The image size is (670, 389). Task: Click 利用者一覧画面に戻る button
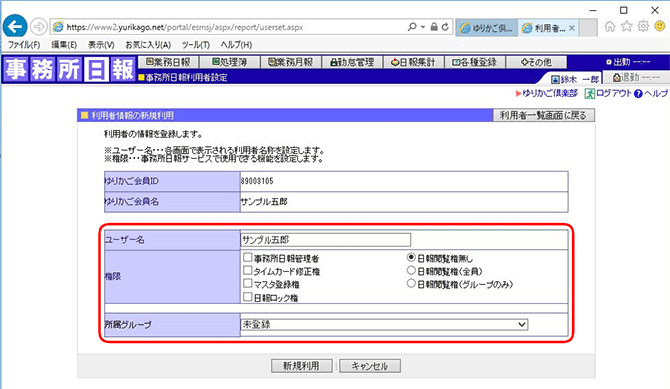point(544,115)
